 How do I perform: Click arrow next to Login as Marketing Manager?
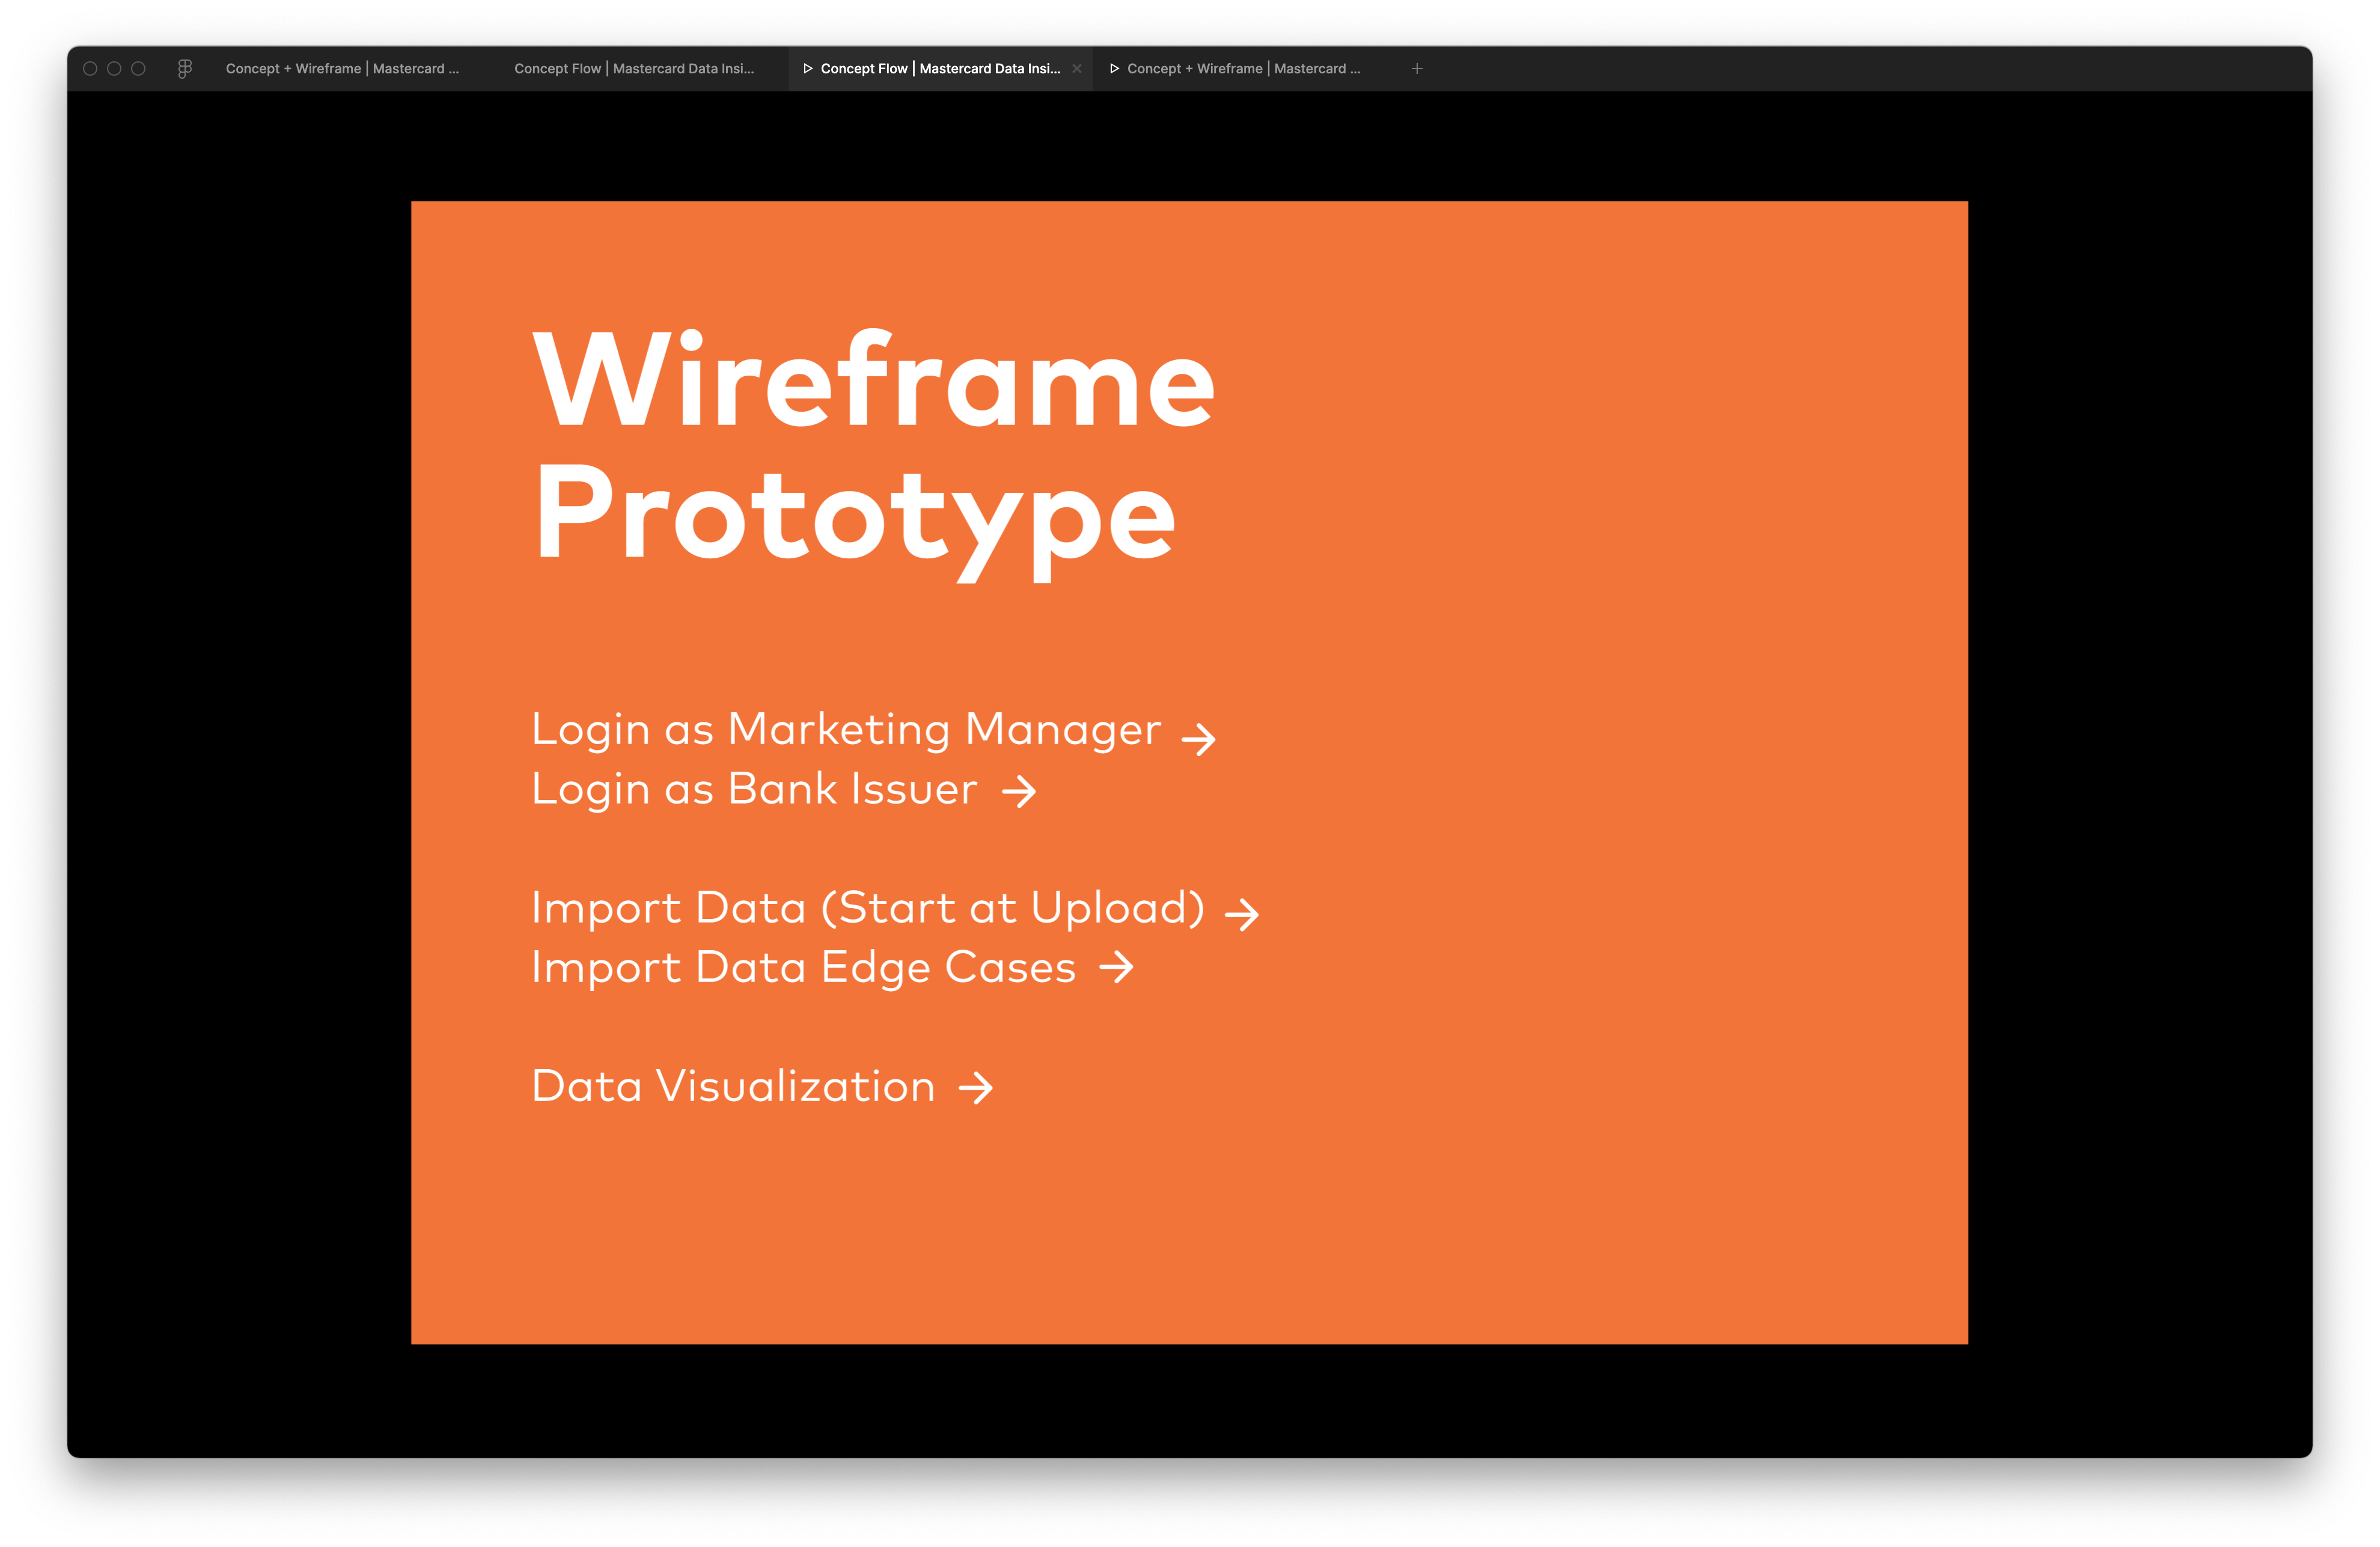click(1199, 739)
